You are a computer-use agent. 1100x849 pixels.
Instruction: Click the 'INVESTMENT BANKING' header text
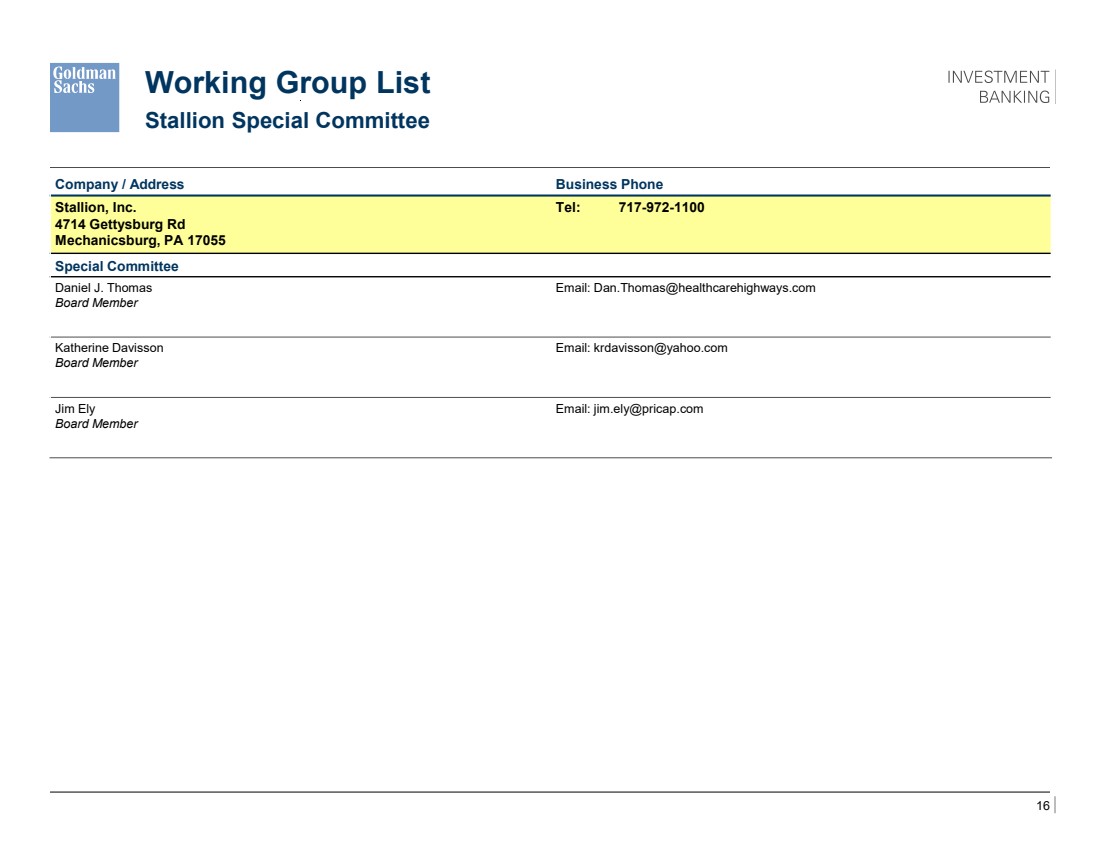(998, 87)
